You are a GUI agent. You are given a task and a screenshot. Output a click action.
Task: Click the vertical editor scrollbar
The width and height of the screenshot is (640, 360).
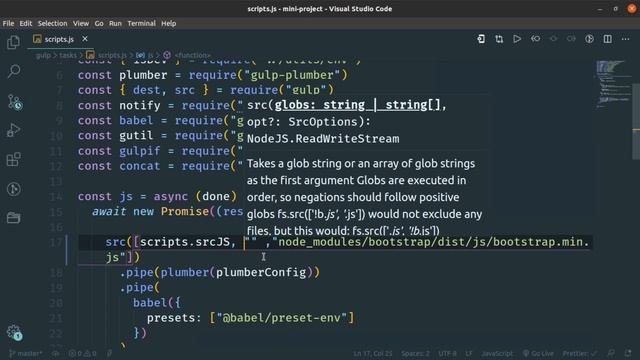click(636, 121)
